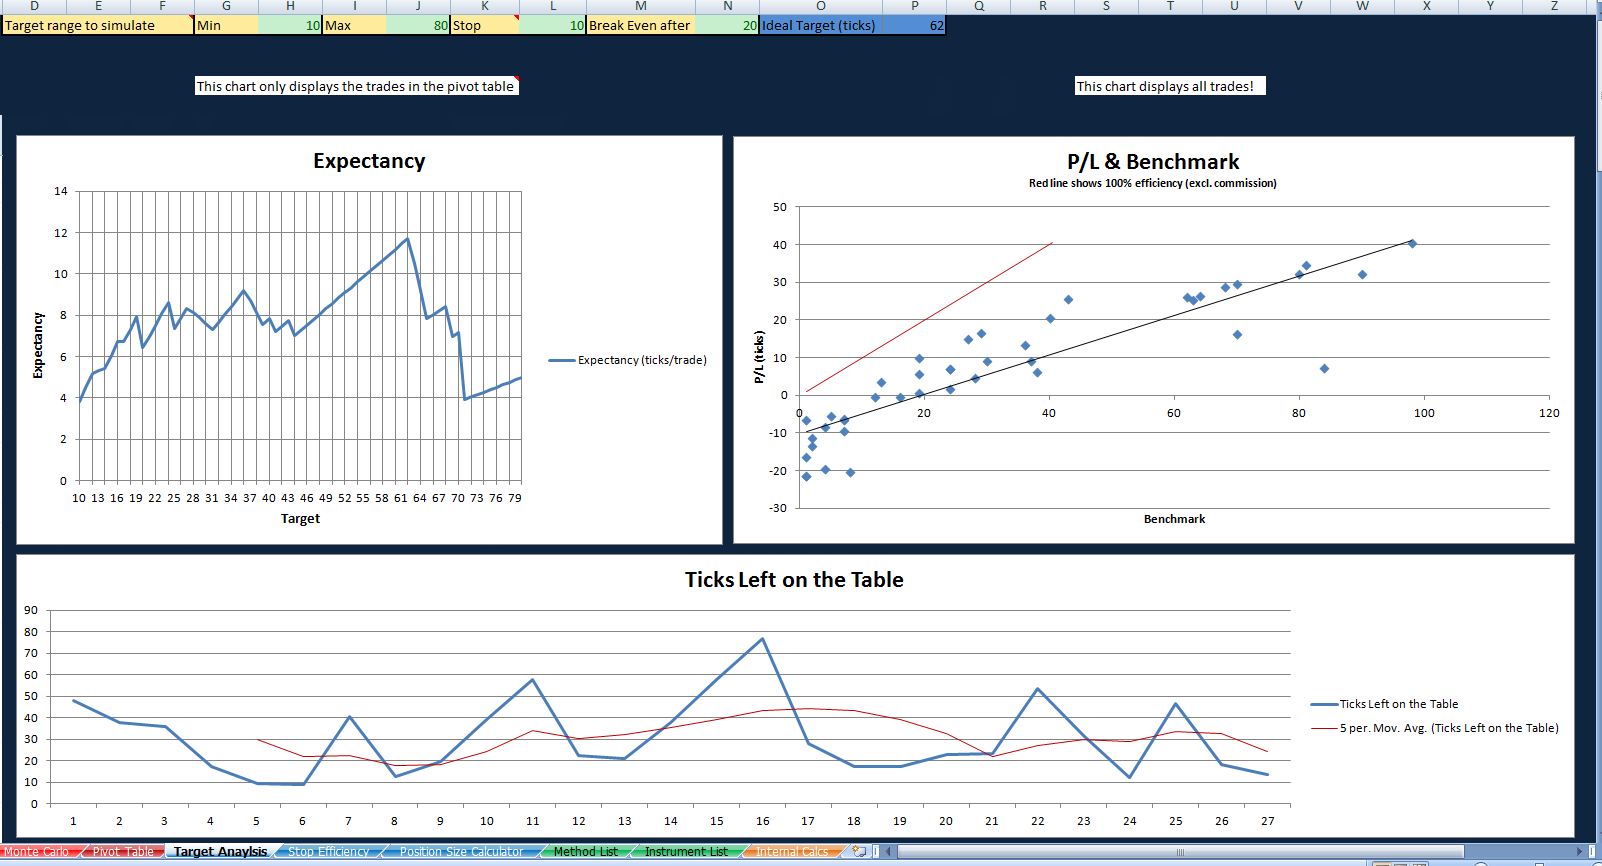Go to Position Size Calculator sheet
Image resolution: width=1602 pixels, height=866 pixels.
click(x=461, y=852)
